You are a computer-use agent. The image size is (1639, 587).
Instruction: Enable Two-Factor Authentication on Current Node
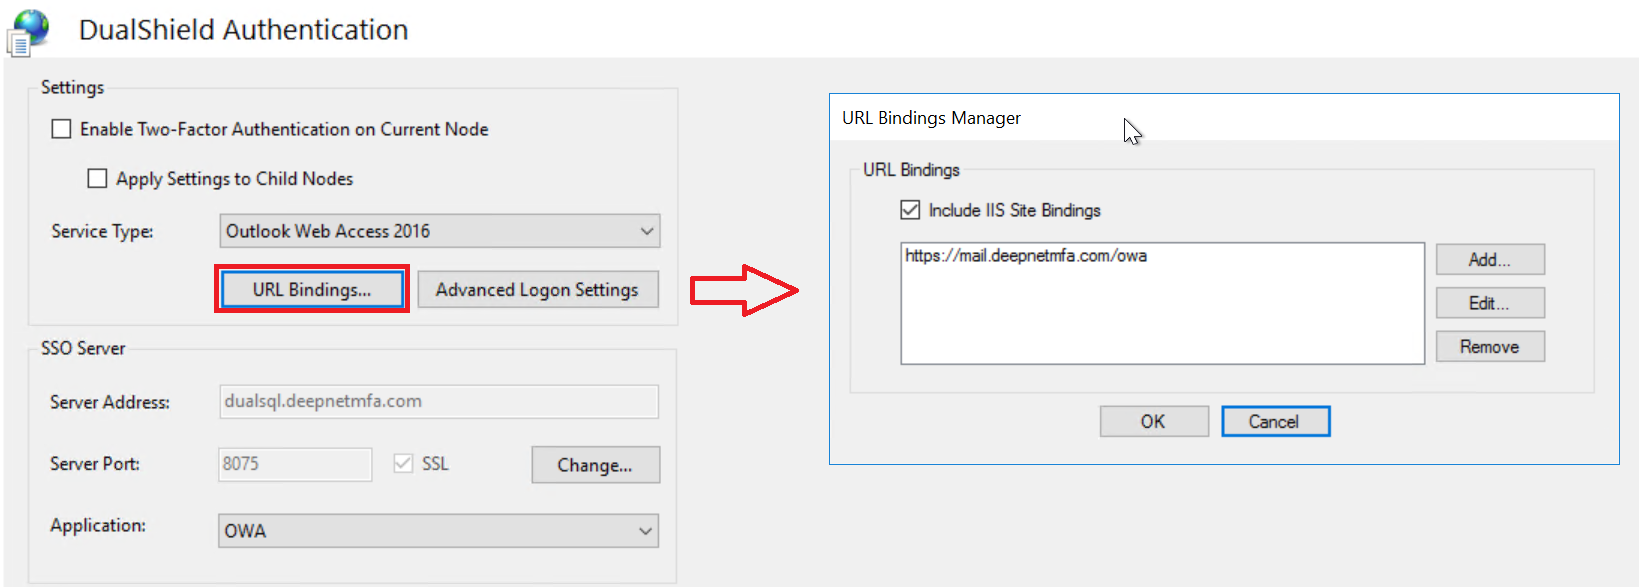pos(62,129)
